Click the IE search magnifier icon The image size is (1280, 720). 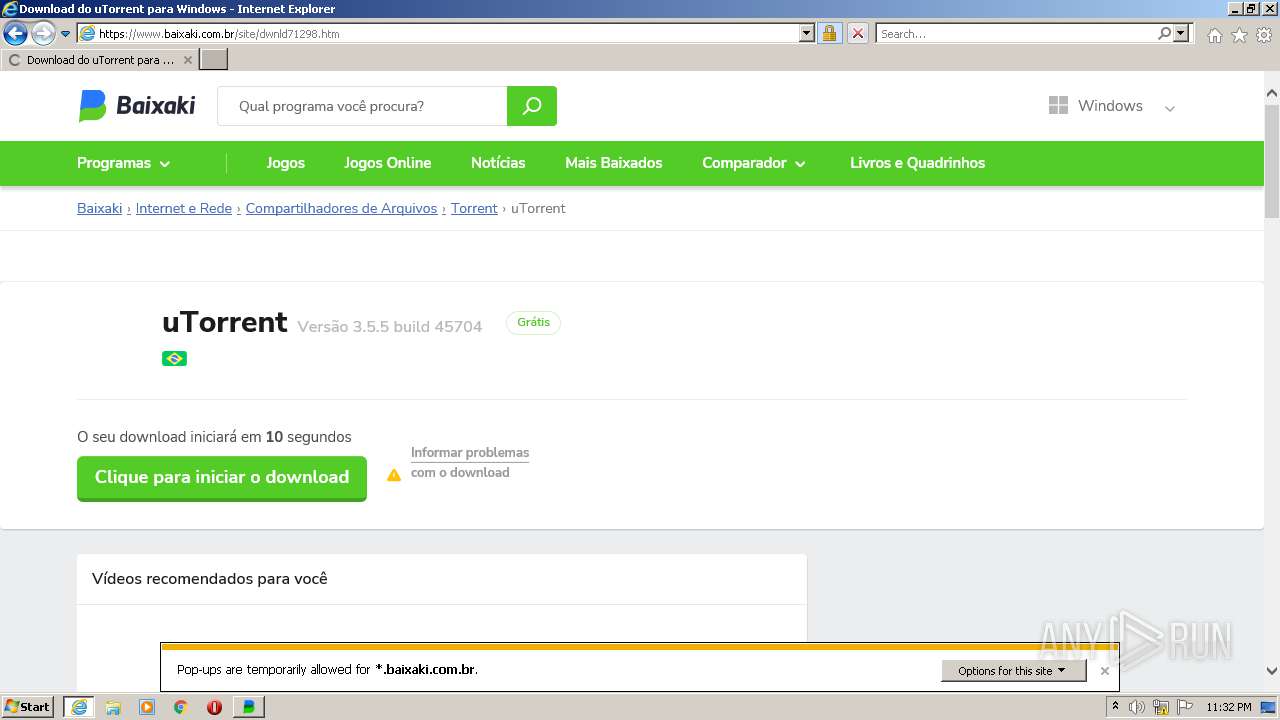click(x=1164, y=33)
